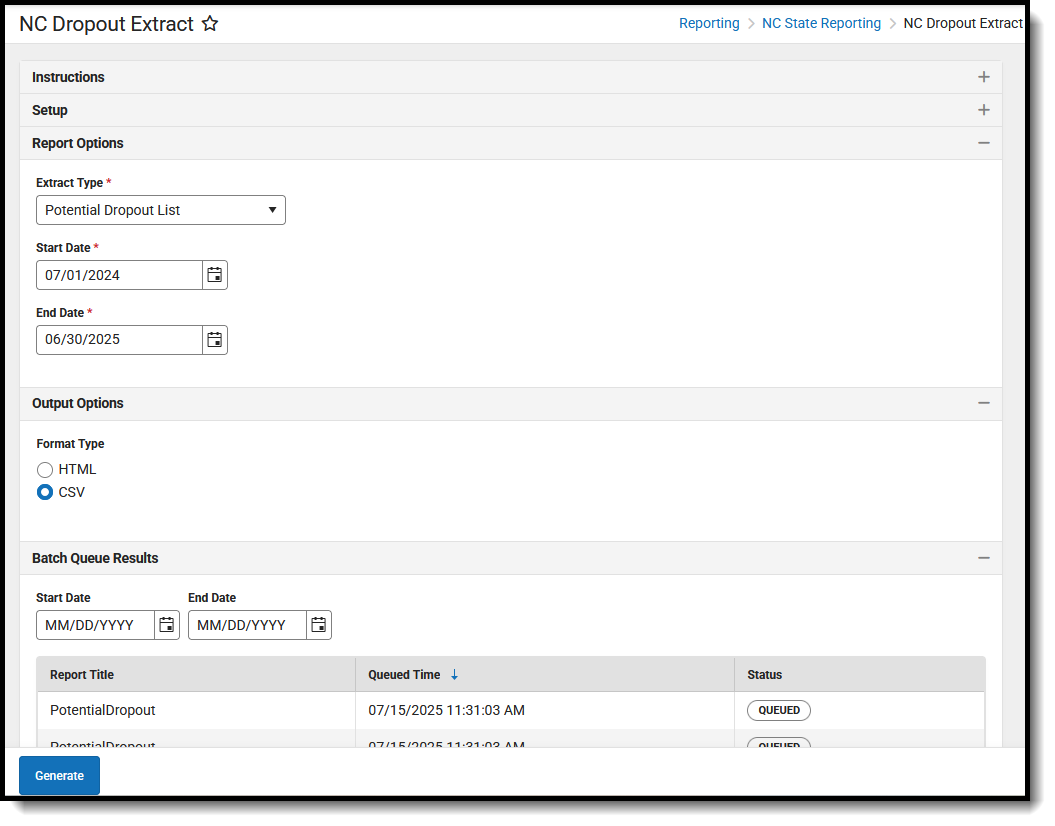Go to Reporting breadcrumb link

(x=709, y=24)
